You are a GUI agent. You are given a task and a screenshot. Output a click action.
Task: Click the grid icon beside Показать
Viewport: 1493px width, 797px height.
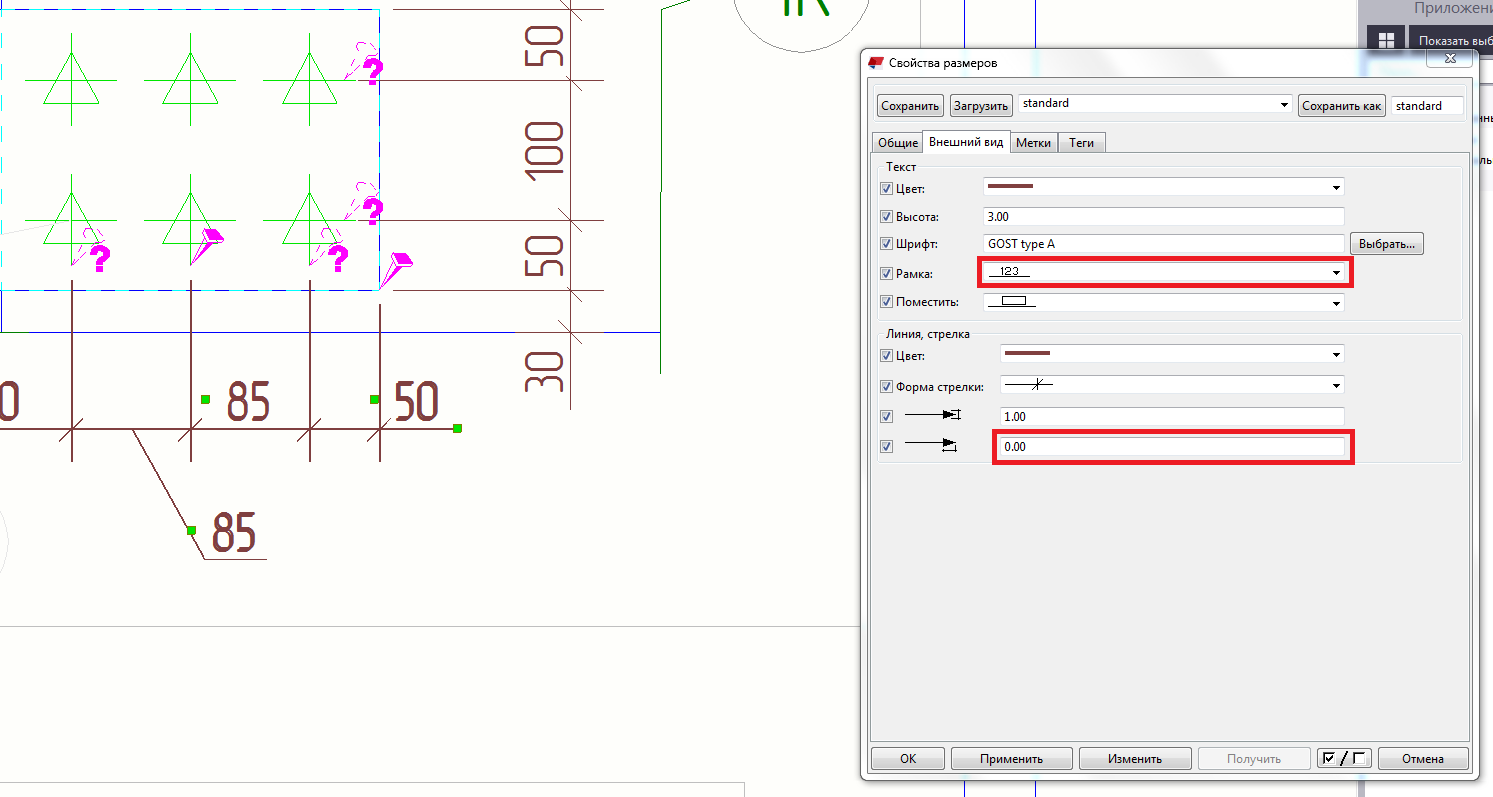1386,40
